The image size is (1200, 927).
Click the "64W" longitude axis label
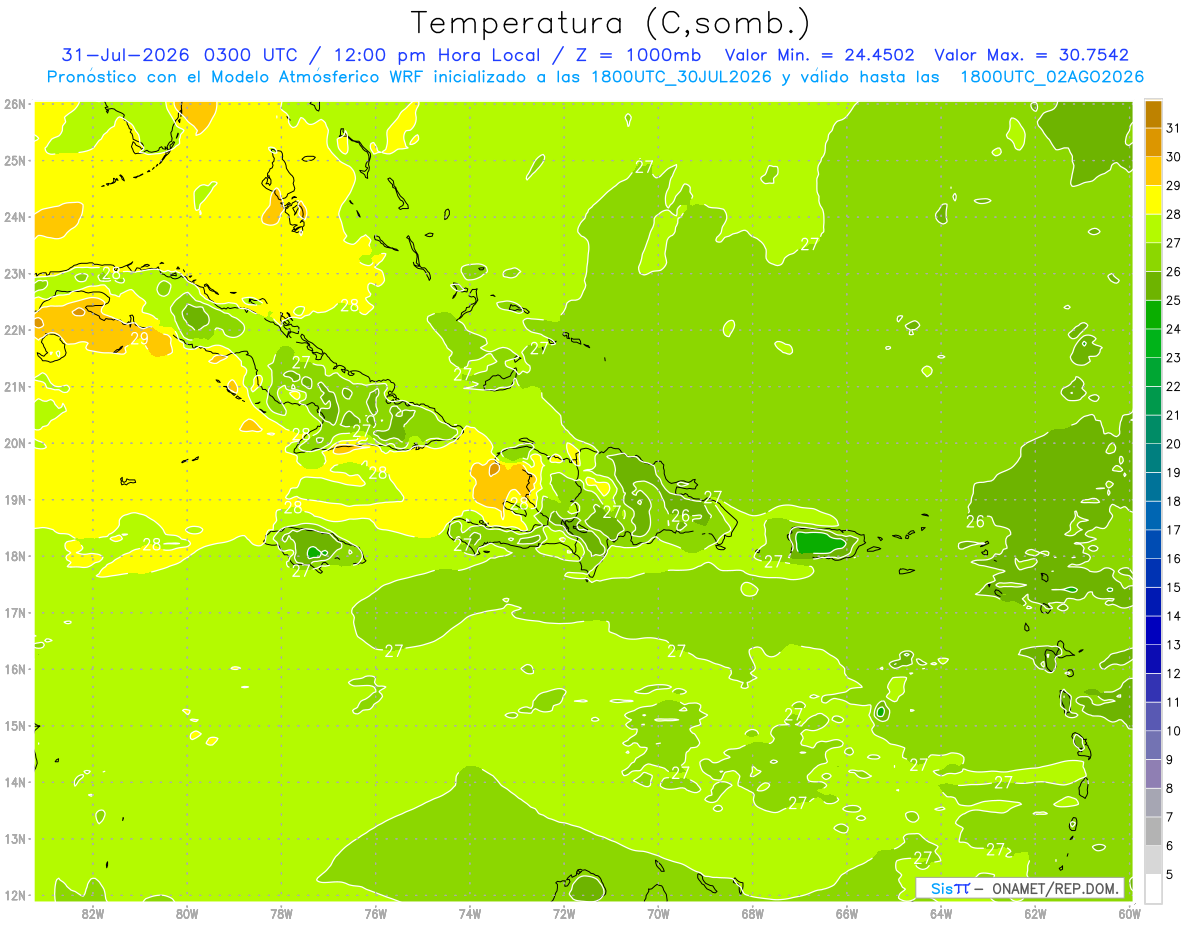click(941, 913)
